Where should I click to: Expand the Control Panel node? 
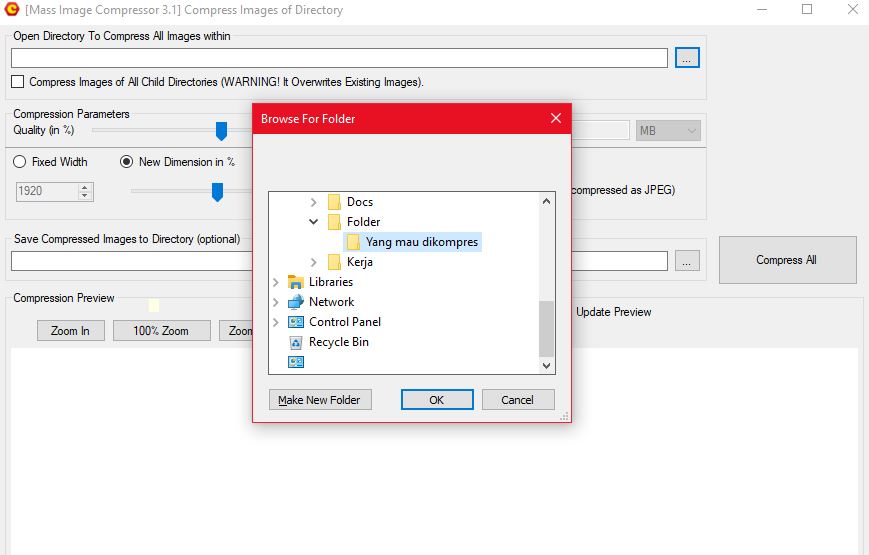275,322
